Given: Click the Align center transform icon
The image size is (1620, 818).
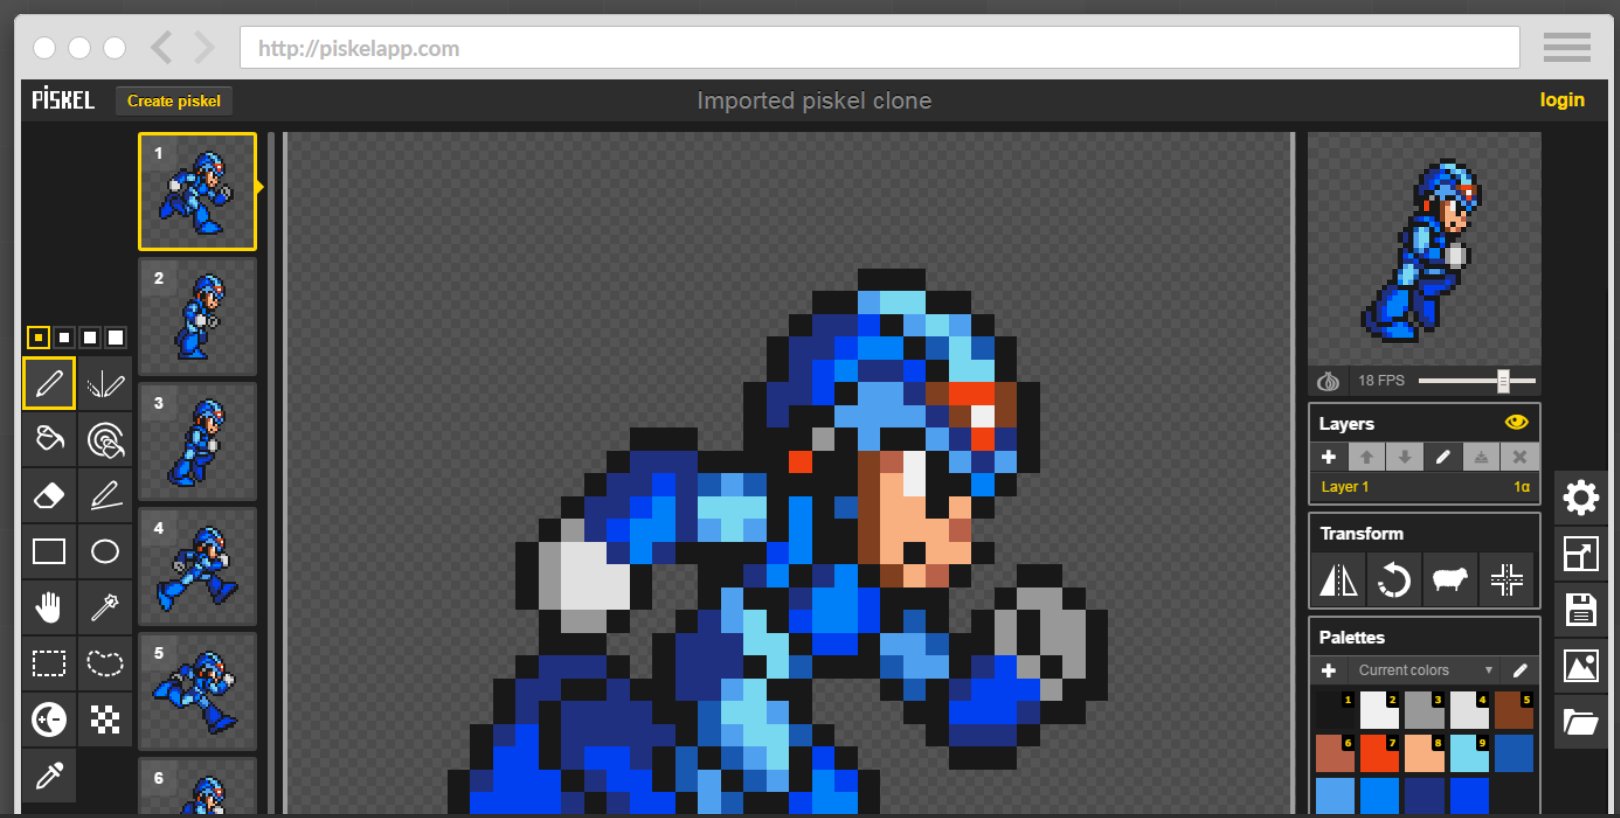Looking at the screenshot, I should (1506, 580).
